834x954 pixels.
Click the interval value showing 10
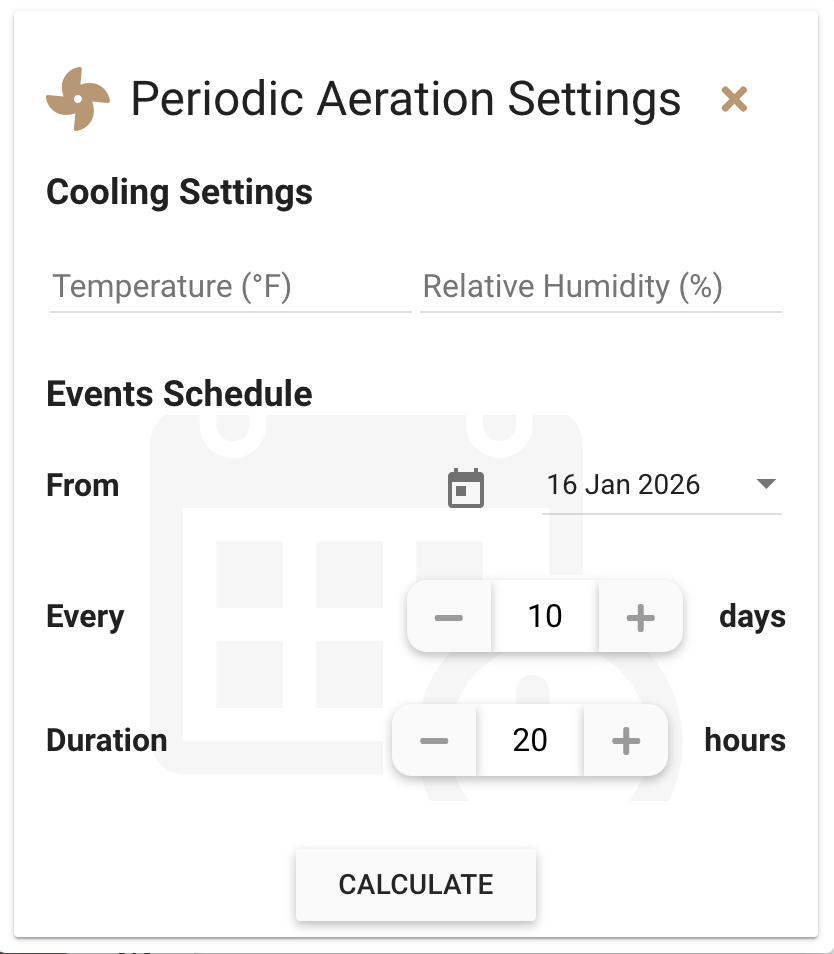tap(545, 617)
